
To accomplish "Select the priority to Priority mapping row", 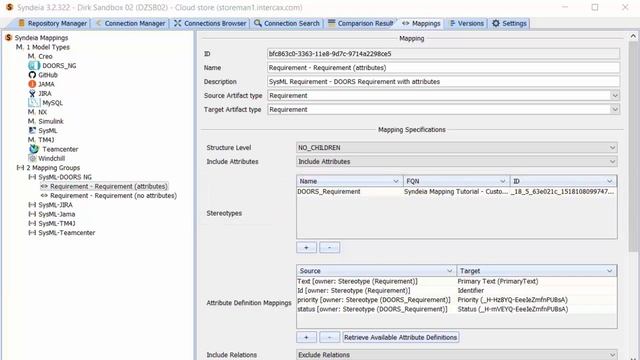I will coord(457,300).
